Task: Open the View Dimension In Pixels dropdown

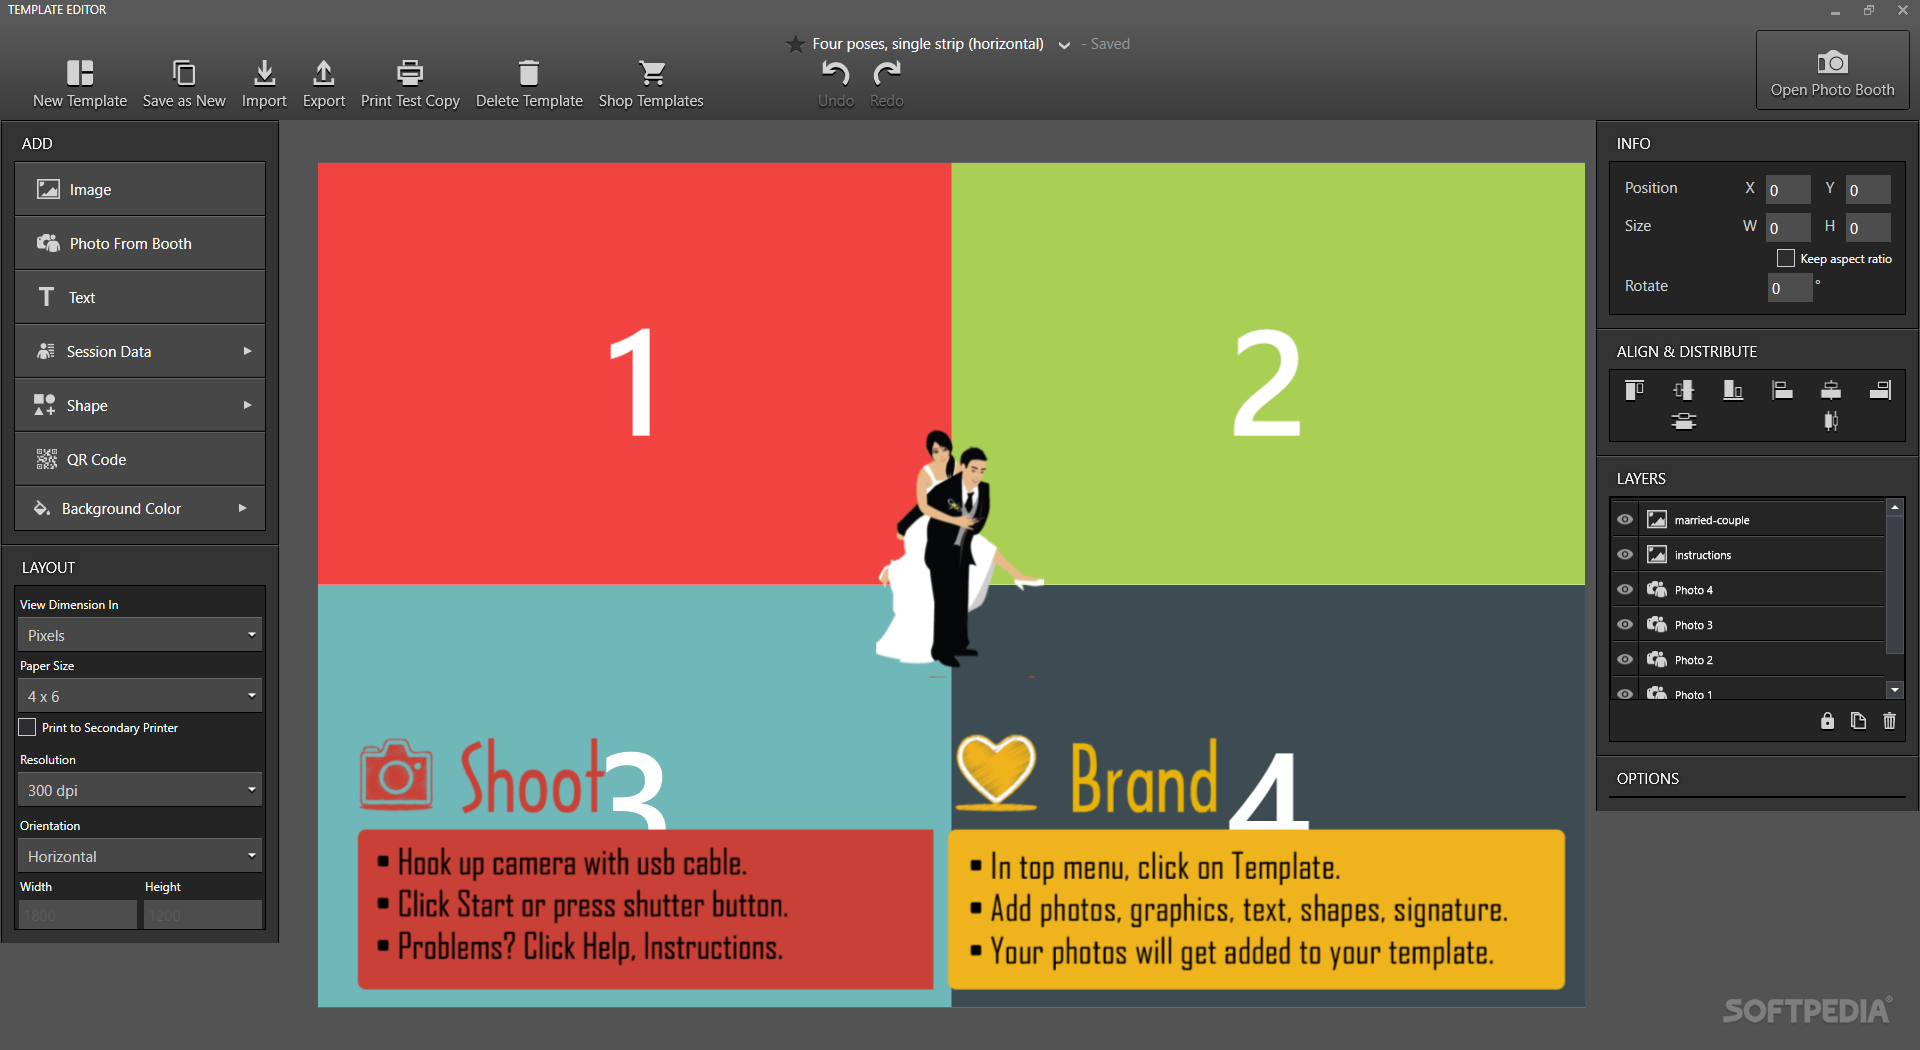Action: [x=140, y=635]
